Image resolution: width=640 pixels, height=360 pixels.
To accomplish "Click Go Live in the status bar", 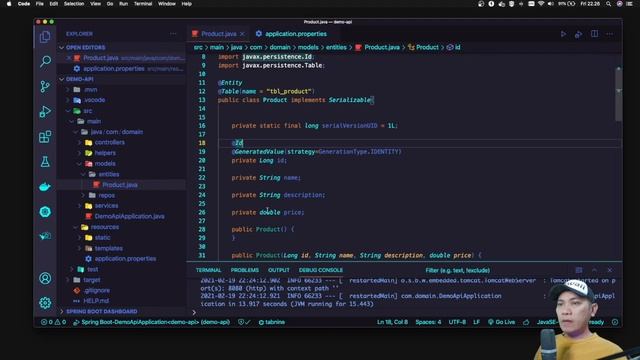I will (x=502, y=322).
